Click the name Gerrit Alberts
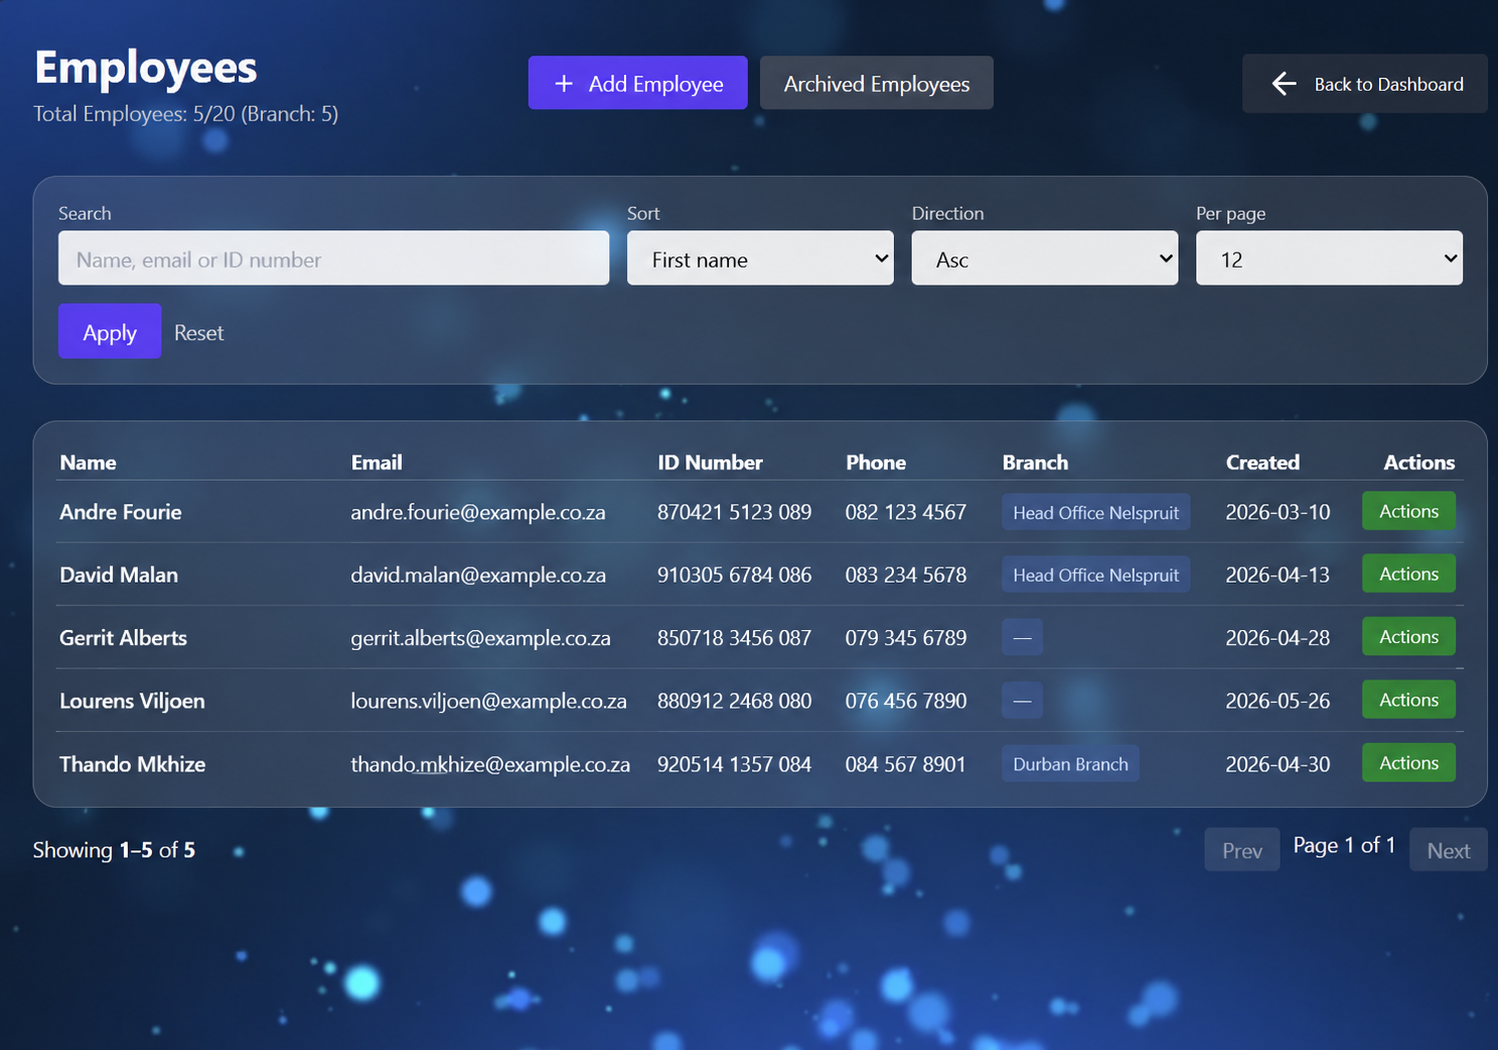Screen dimensions: 1498x1050 coord(123,638)
